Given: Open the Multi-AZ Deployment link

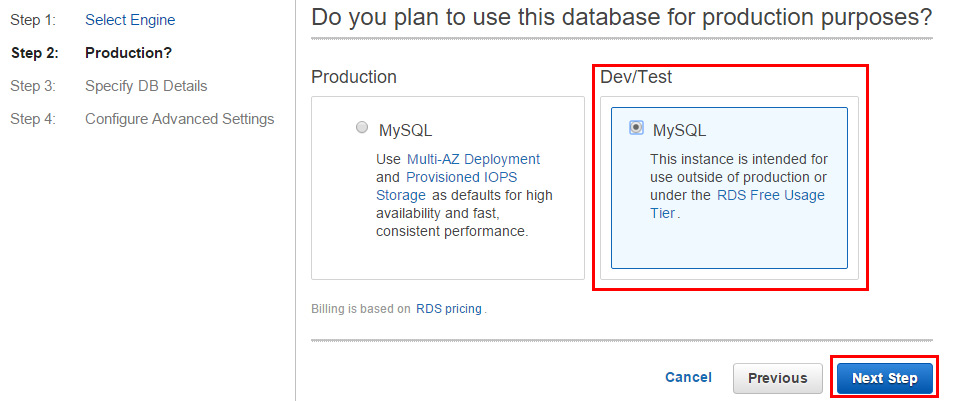Looking at the screenshot, I should pyautogui.click(x=473, y=159).
